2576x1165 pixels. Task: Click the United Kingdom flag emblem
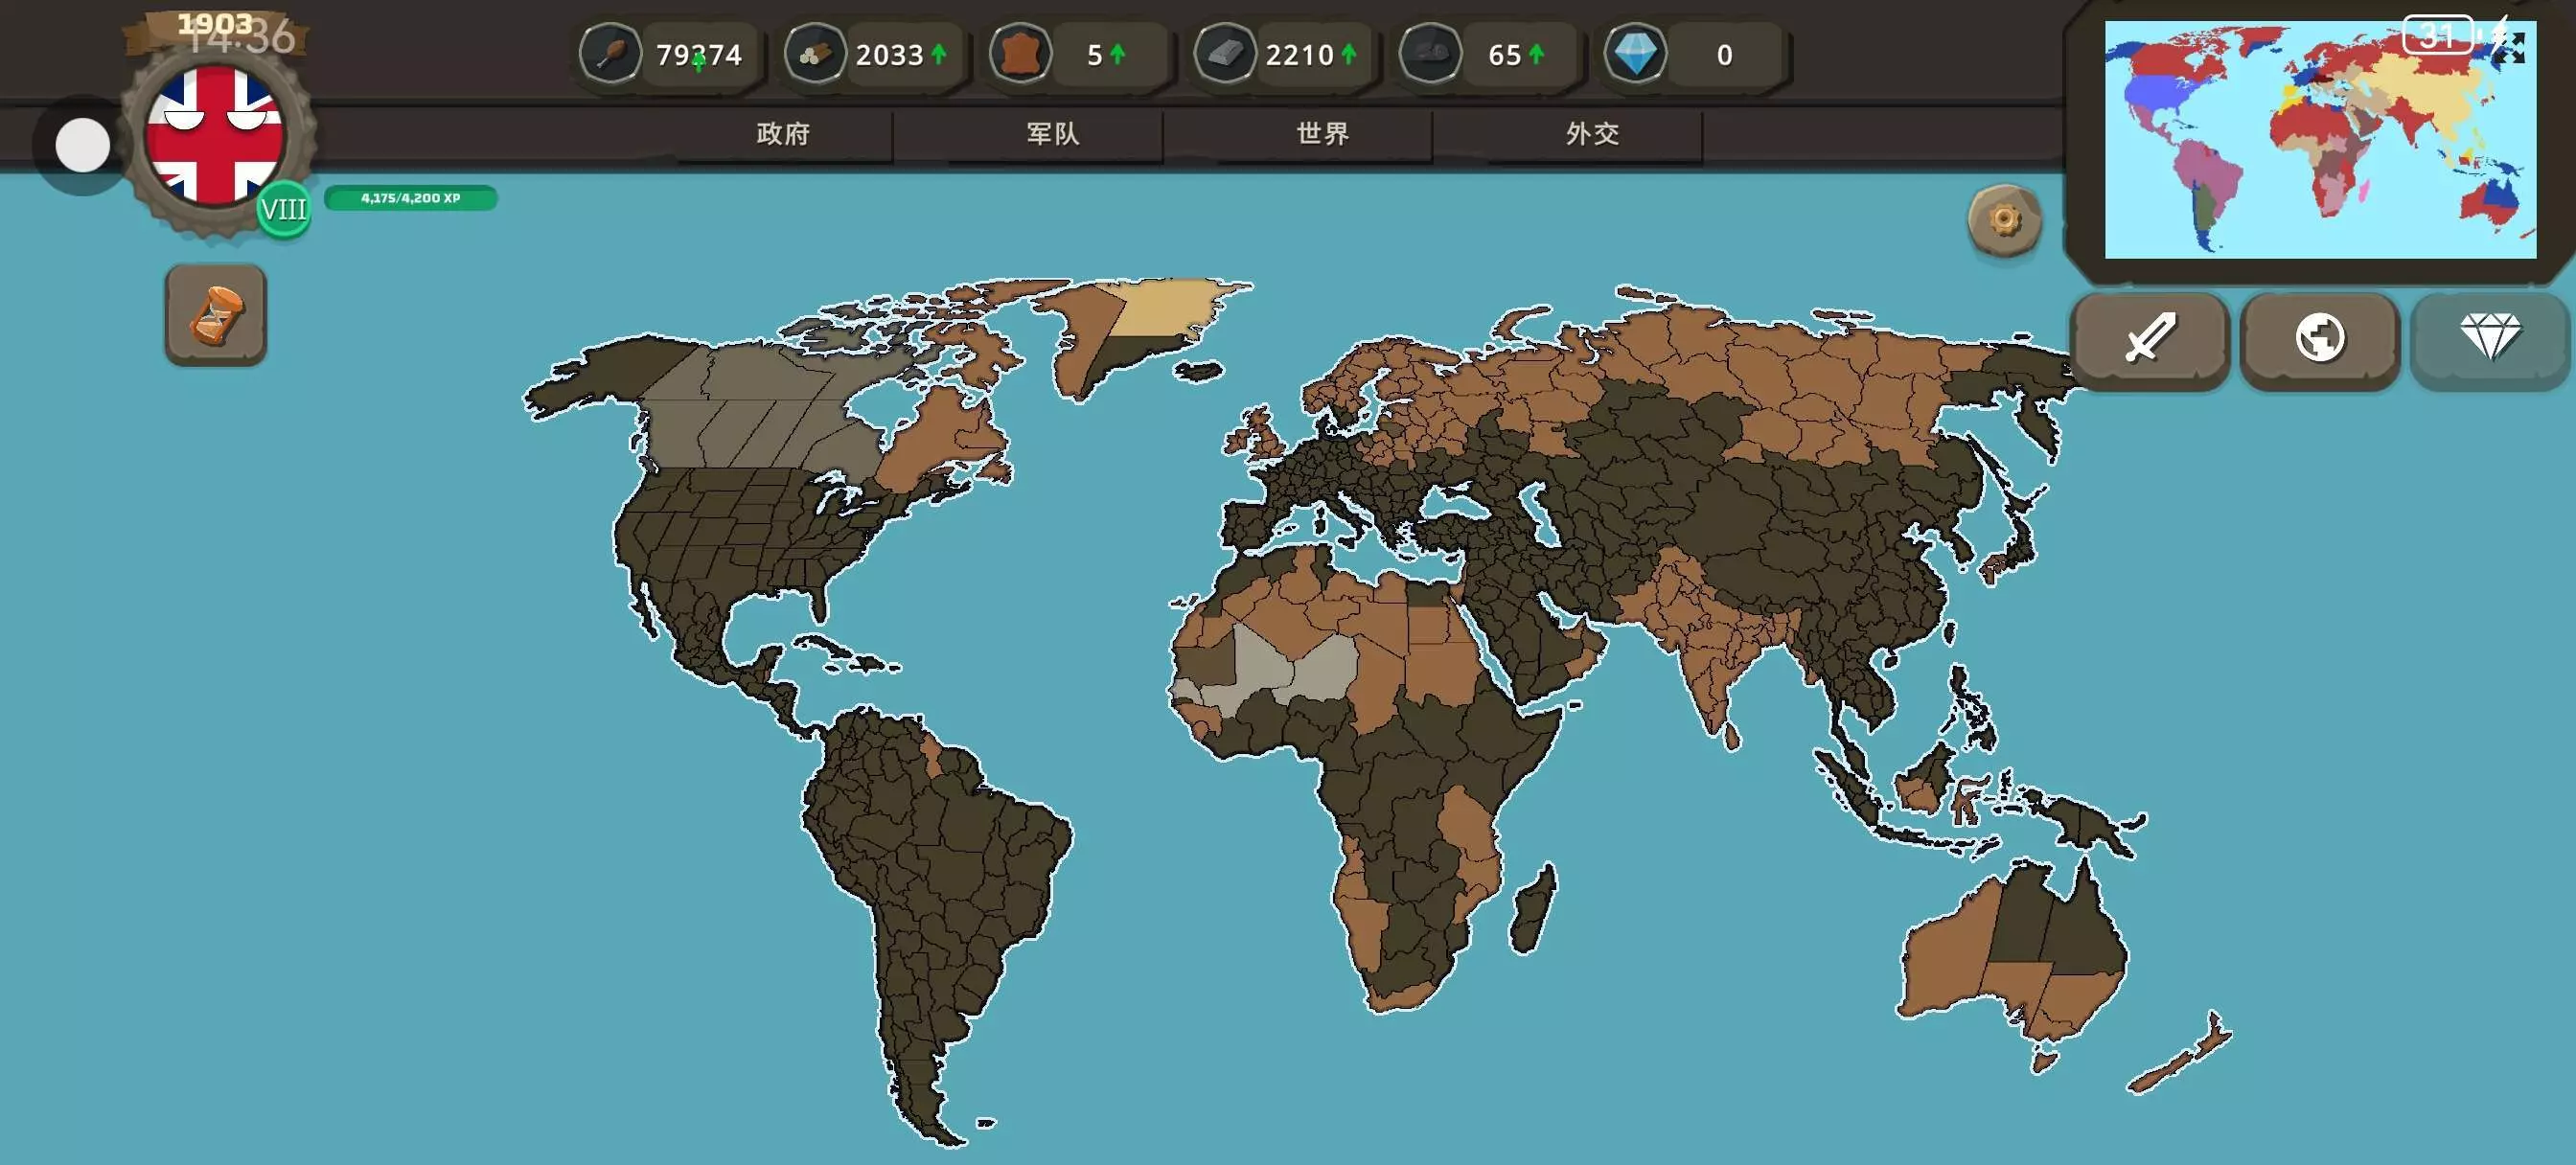pos(214,136)
